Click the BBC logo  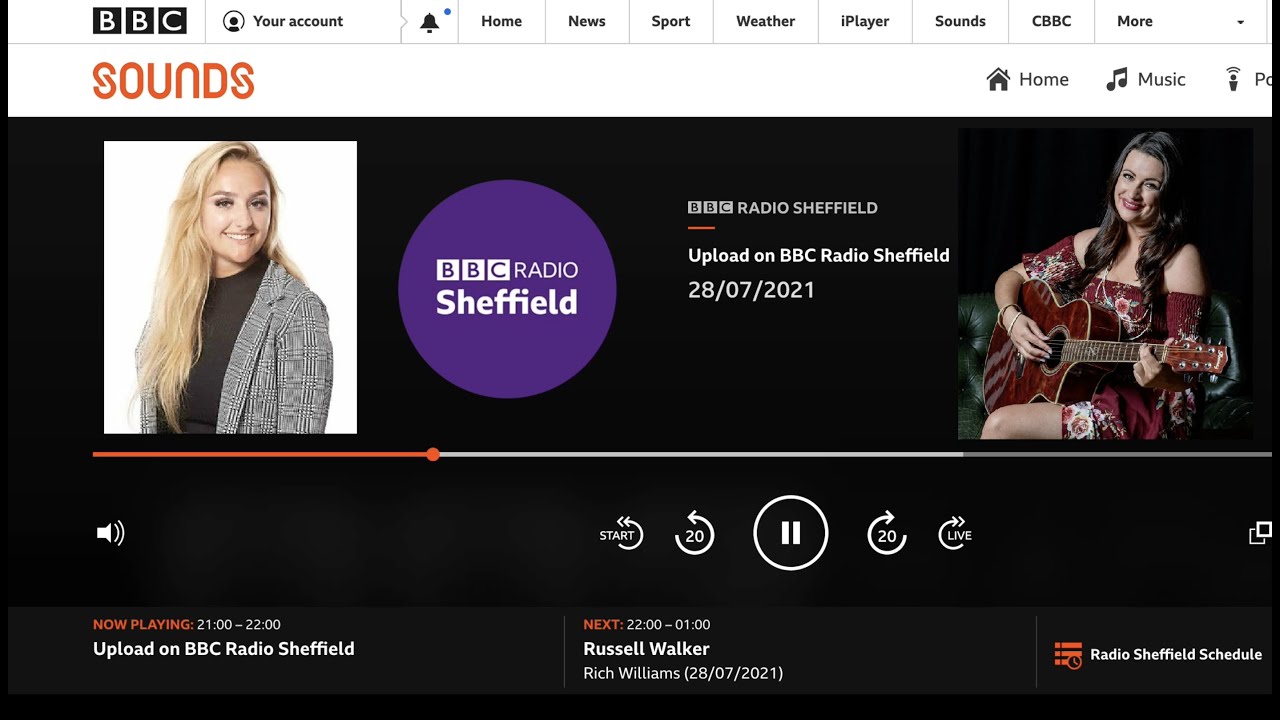click(x=140, y=21)
